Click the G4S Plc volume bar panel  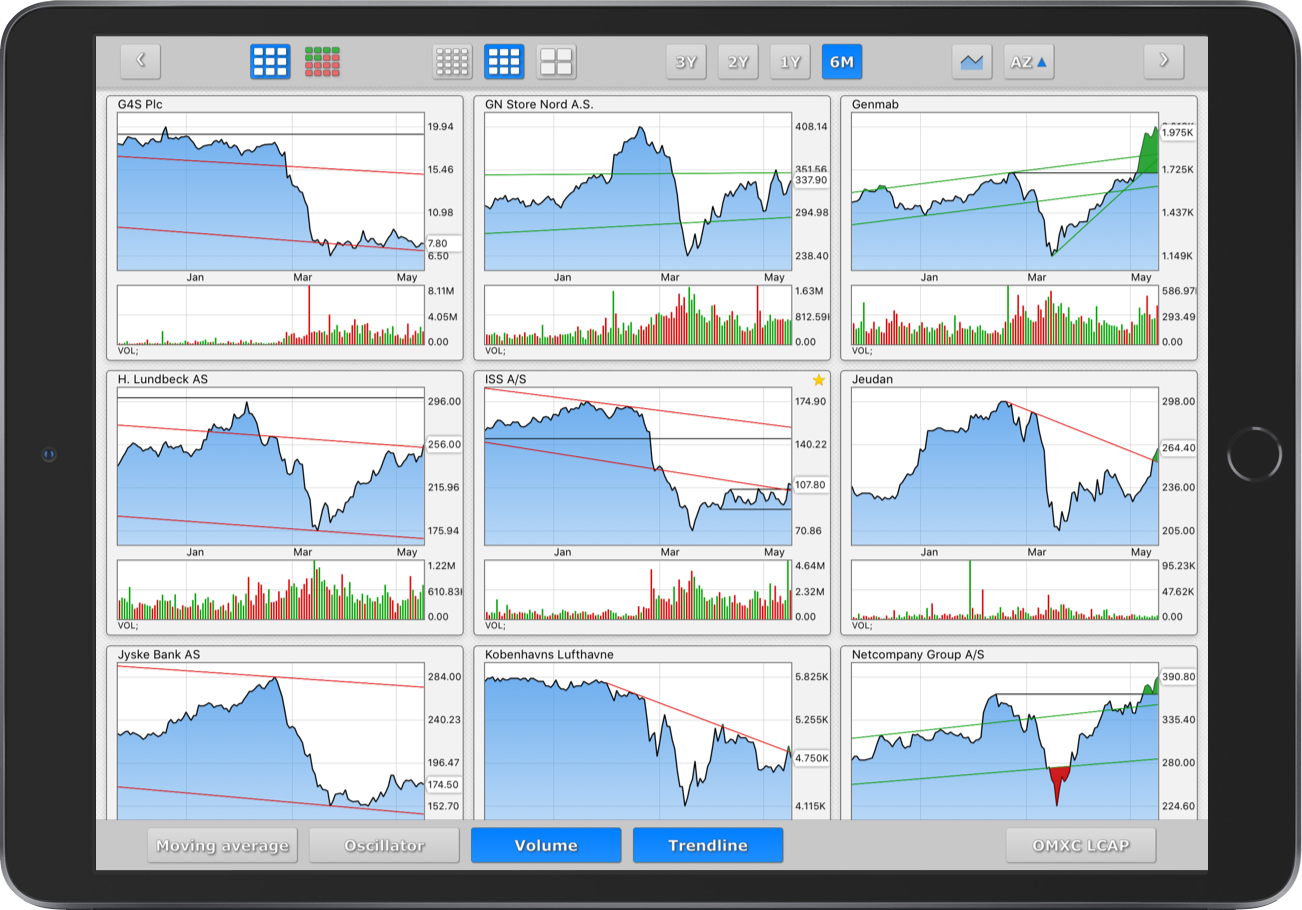click(x=271, y=316)
